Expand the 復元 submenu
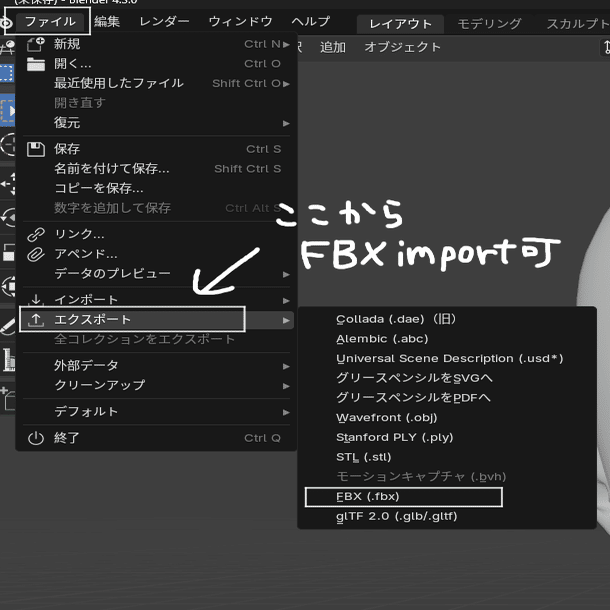Screen dimensions: 610x610 pyautogui.click(x=156, y=123)
